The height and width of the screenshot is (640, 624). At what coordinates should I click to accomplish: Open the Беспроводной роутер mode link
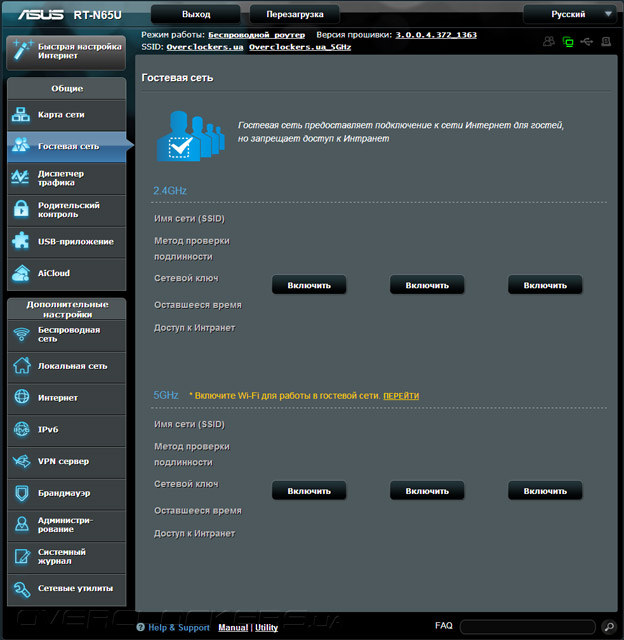click(256, 35)
